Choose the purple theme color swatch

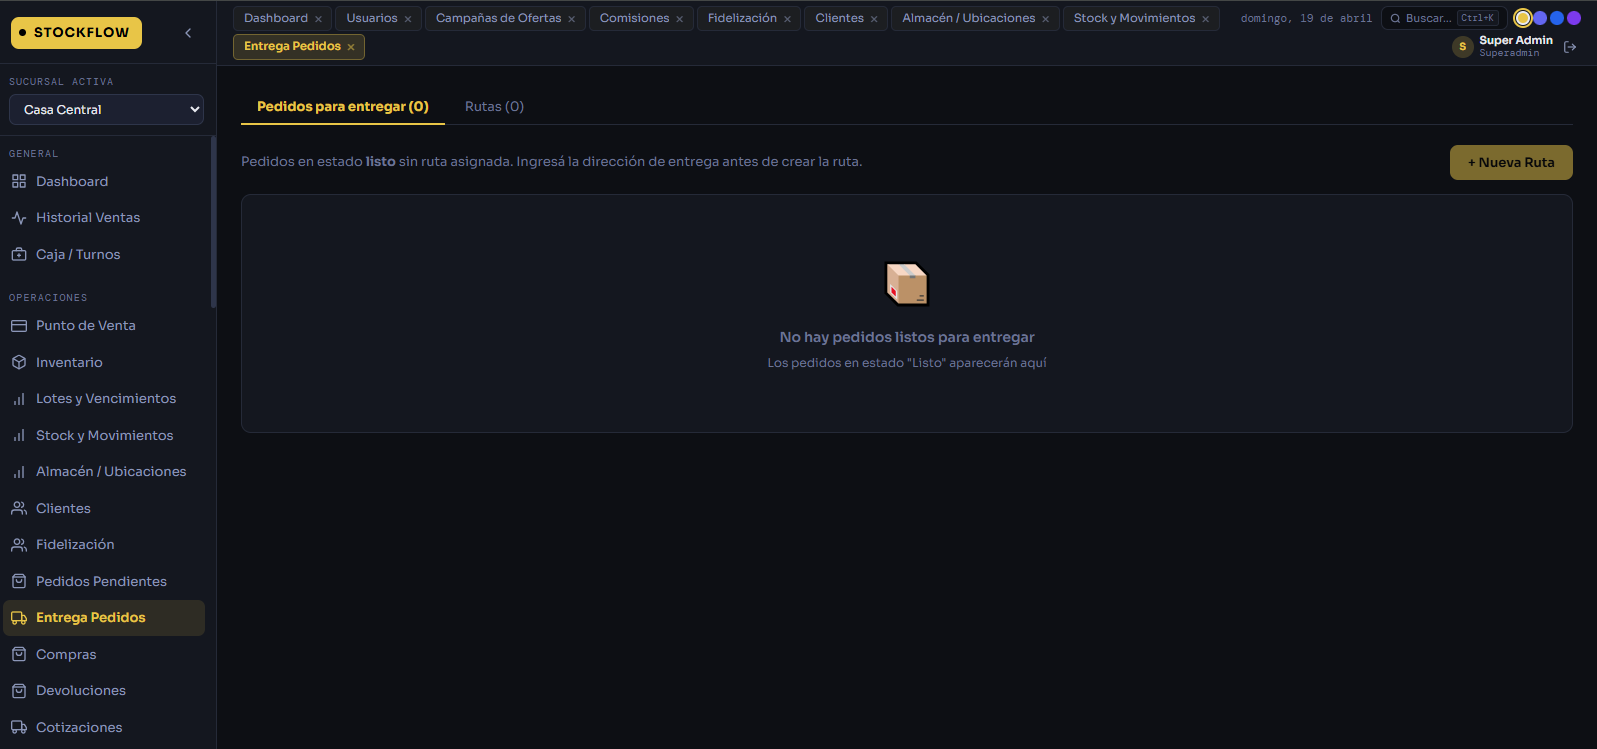1574,18
